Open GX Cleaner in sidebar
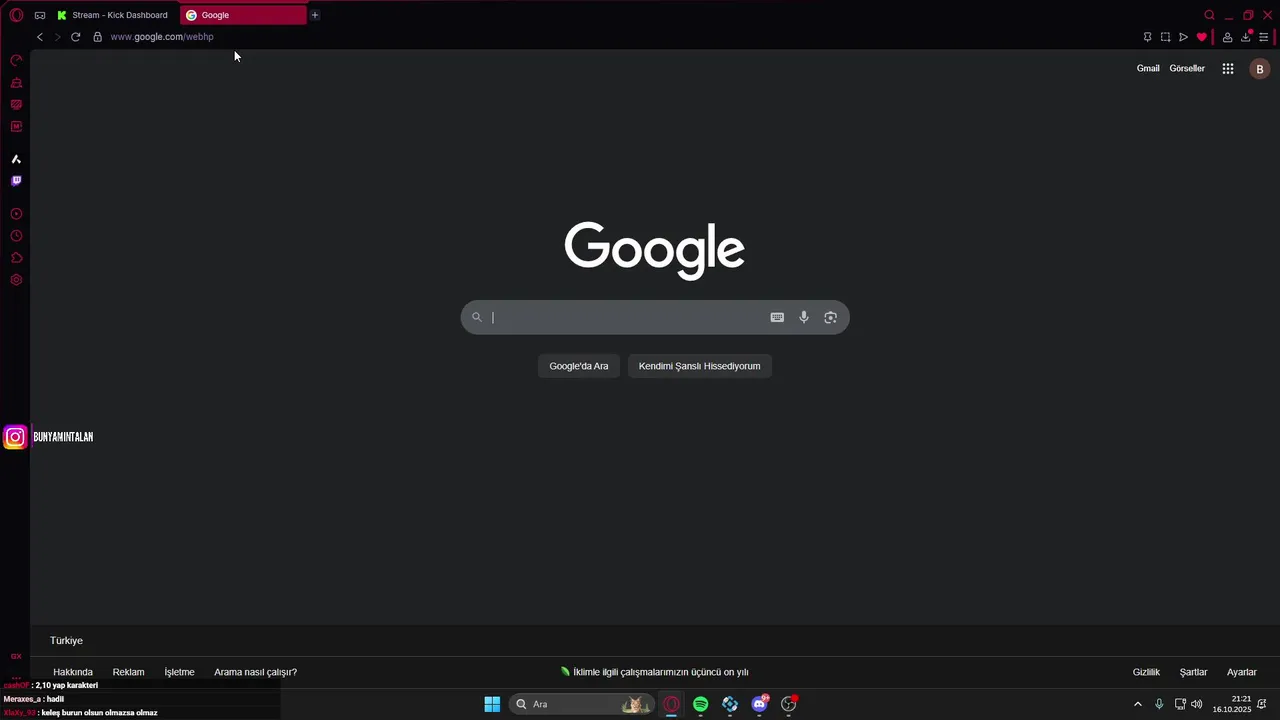 coord(16,83)
